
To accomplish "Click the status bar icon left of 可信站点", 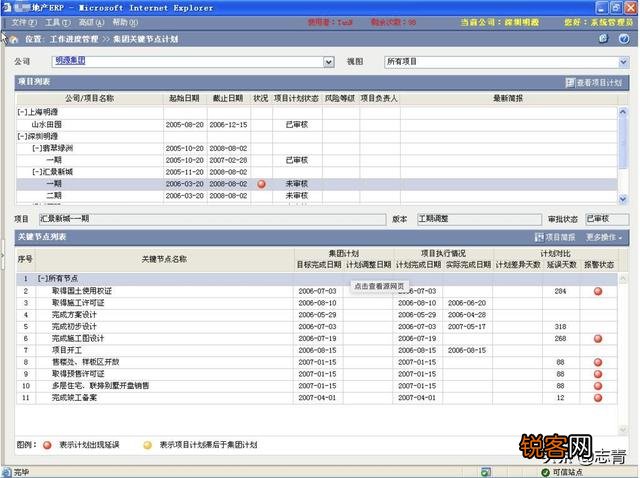I will 486,472.
